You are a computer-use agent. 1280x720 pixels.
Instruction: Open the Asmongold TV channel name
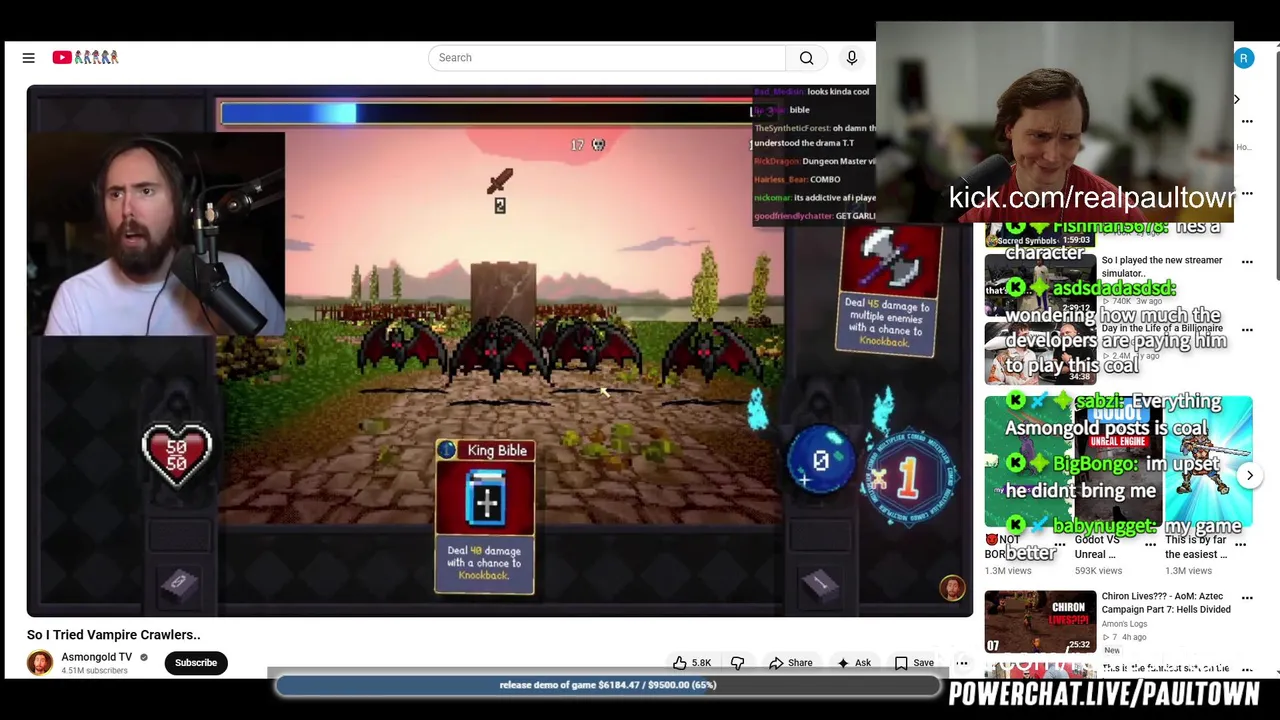(x=96, y=657)
